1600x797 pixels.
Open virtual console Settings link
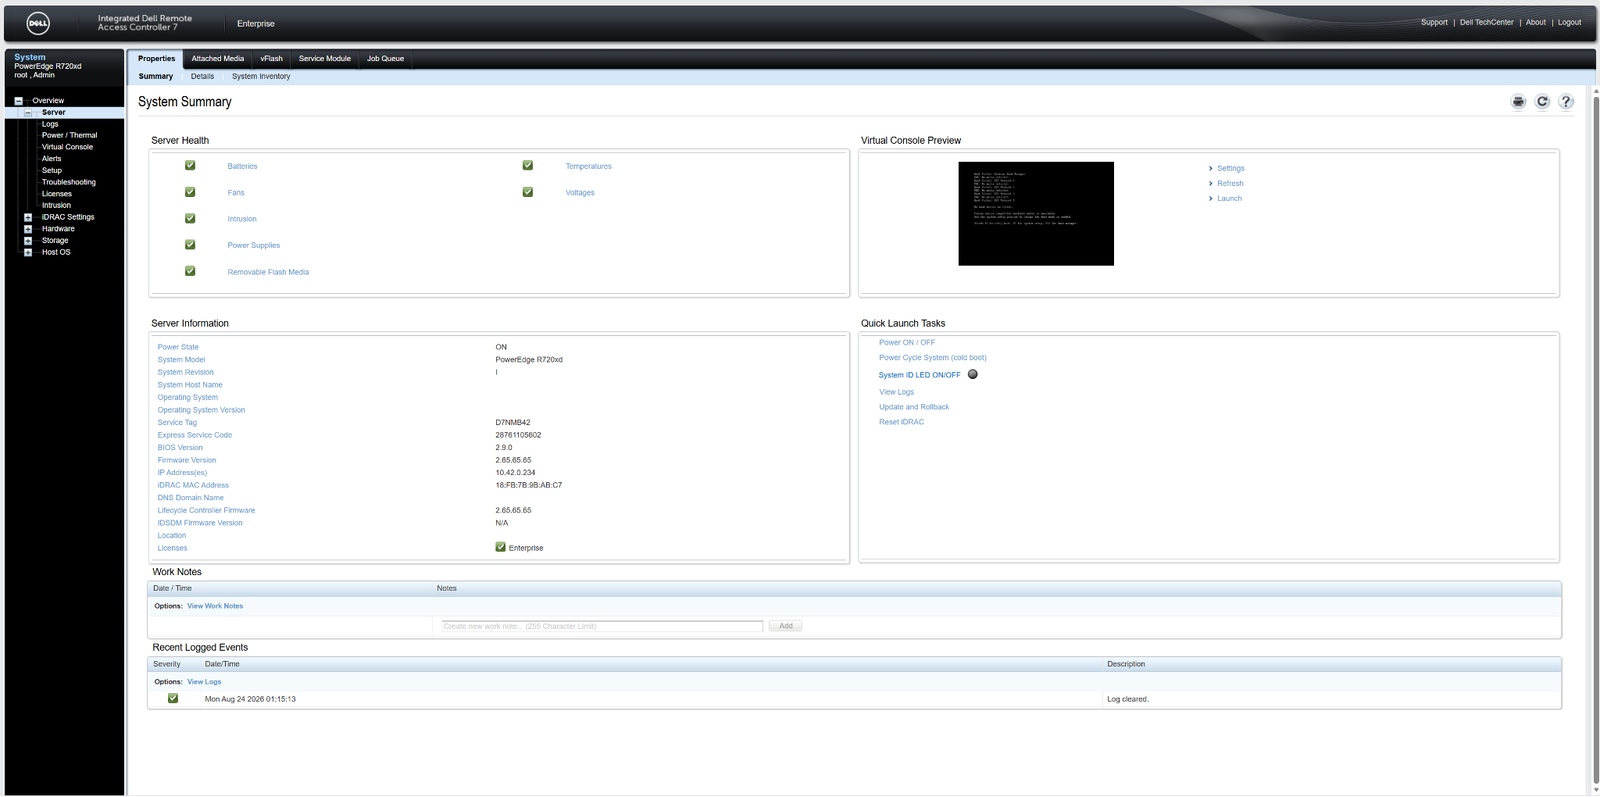pyautogui.click(x=1231, y=169)
